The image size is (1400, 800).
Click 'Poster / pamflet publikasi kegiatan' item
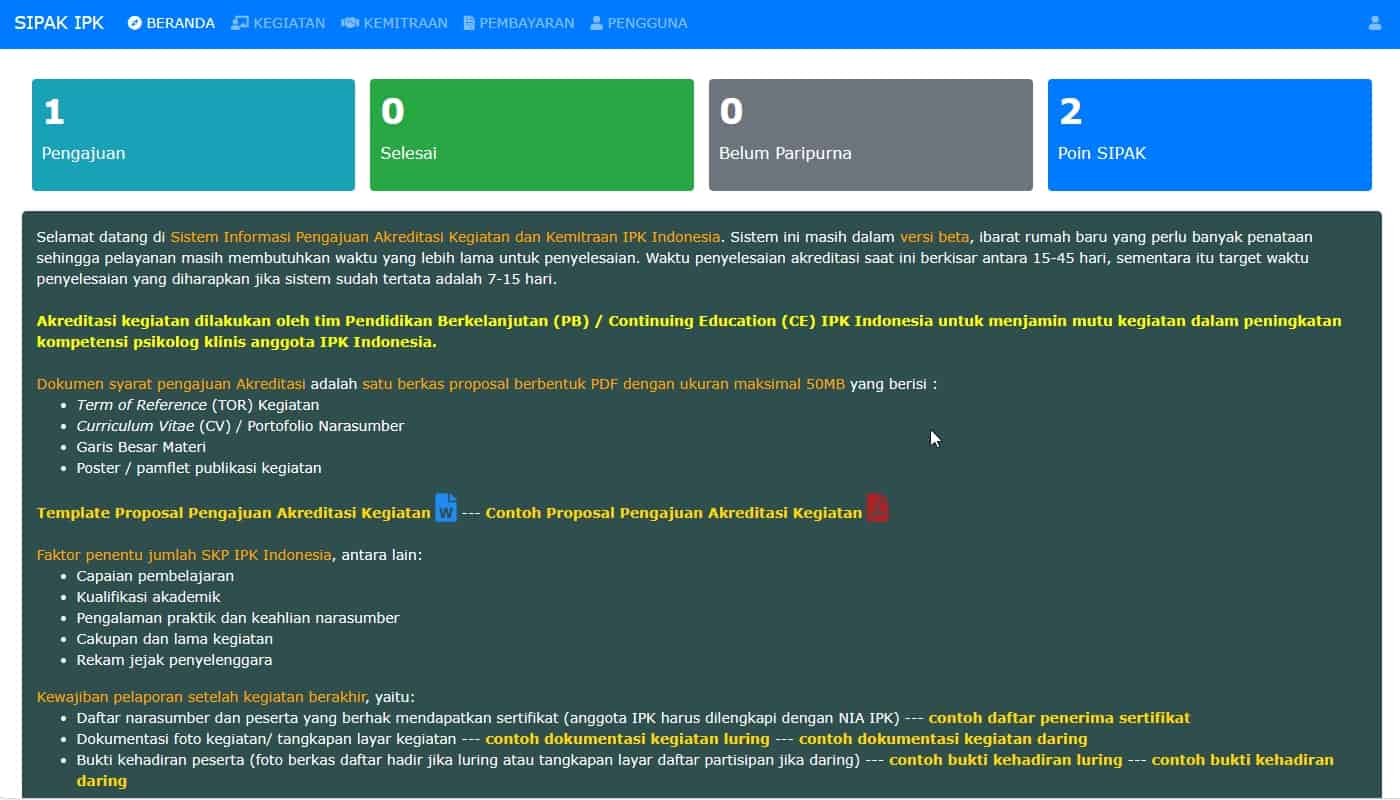[199, 468]
